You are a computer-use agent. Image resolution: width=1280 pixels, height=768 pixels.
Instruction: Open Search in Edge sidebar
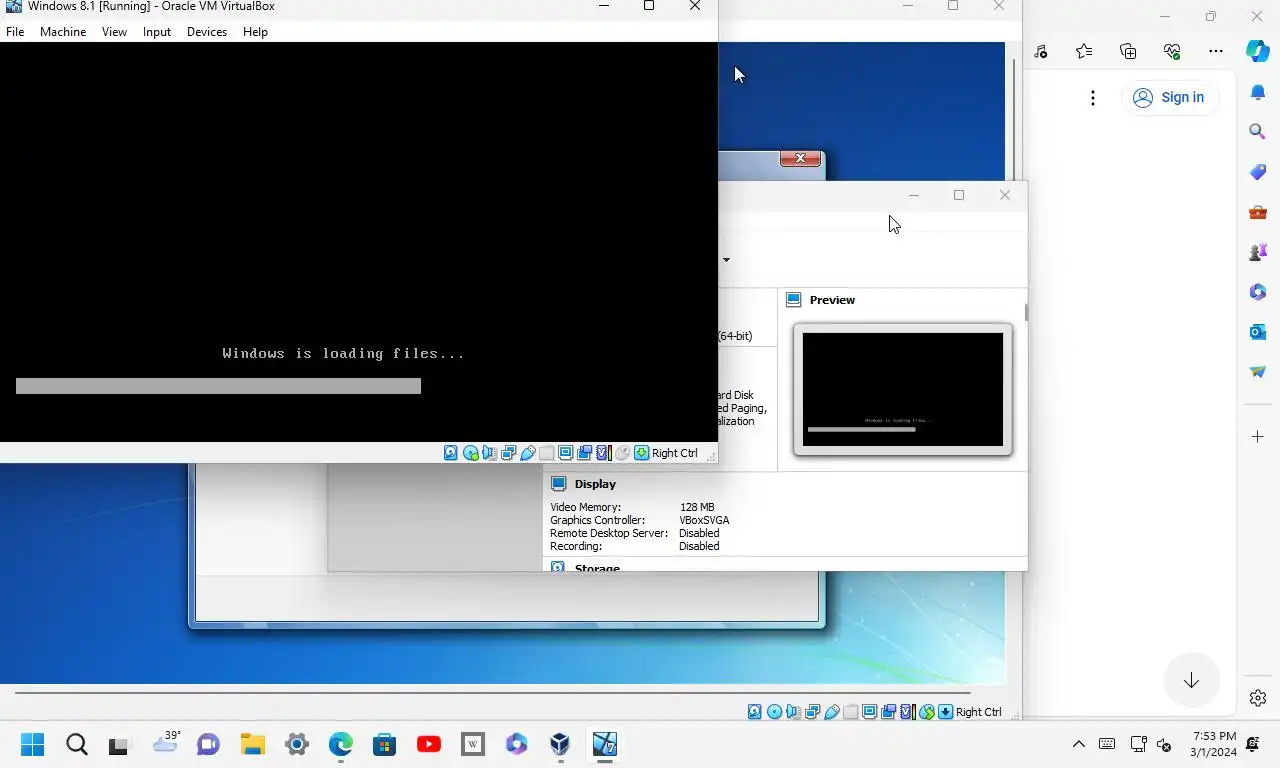click(x=1258, y=131)
